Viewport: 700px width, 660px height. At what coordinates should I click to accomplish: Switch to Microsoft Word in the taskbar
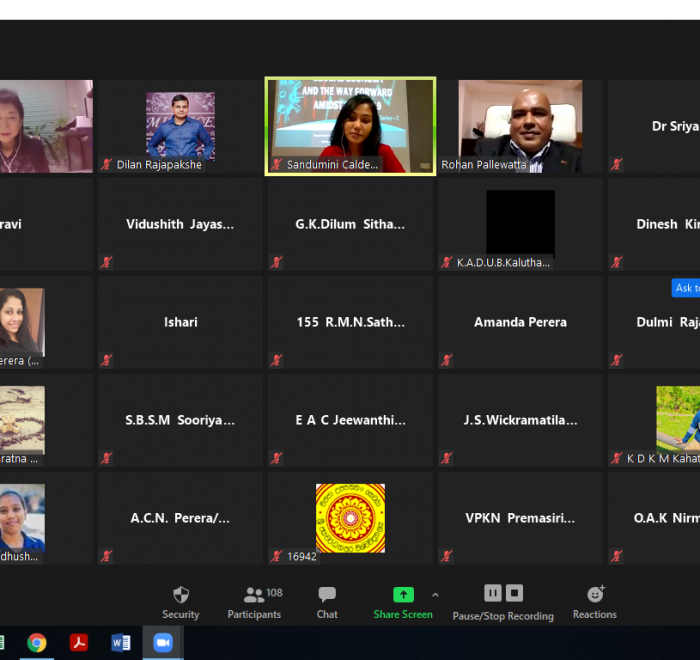(x=121, y=643)
